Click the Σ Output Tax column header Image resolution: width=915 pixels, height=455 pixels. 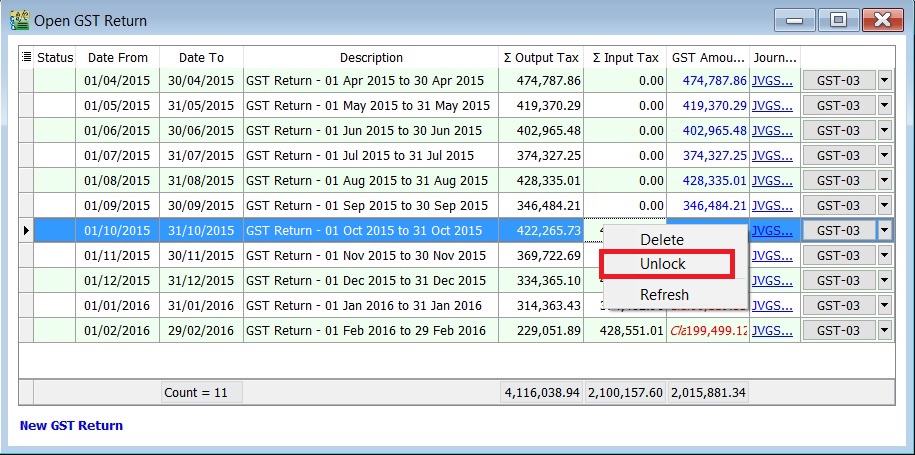point(541,58)
